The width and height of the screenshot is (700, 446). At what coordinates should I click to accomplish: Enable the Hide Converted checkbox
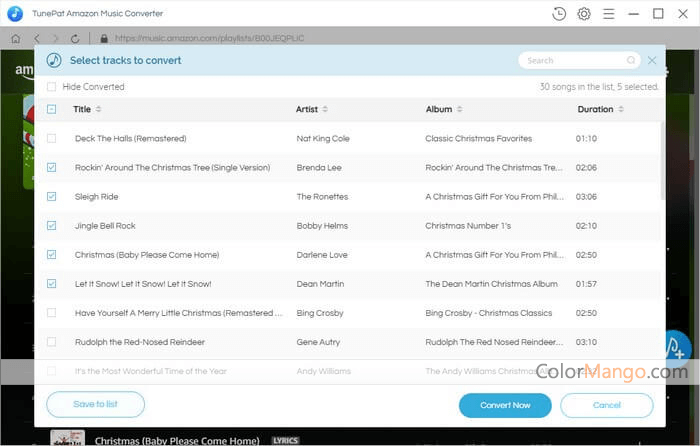(52, 87)
